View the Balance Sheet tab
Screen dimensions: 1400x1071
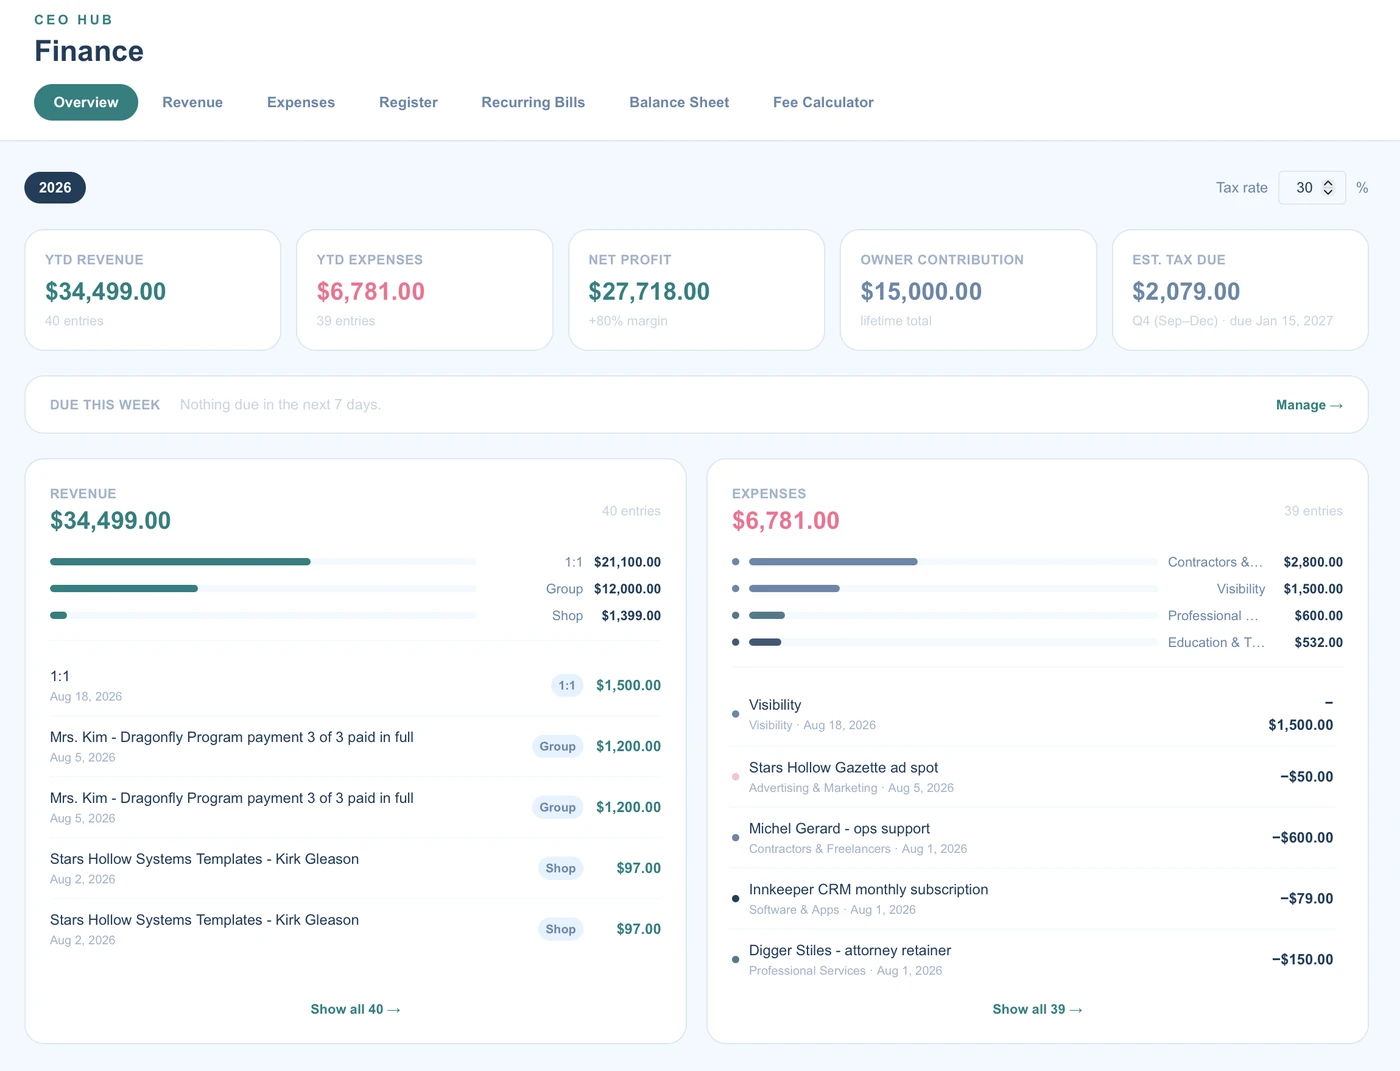click(x=679, y=102)
